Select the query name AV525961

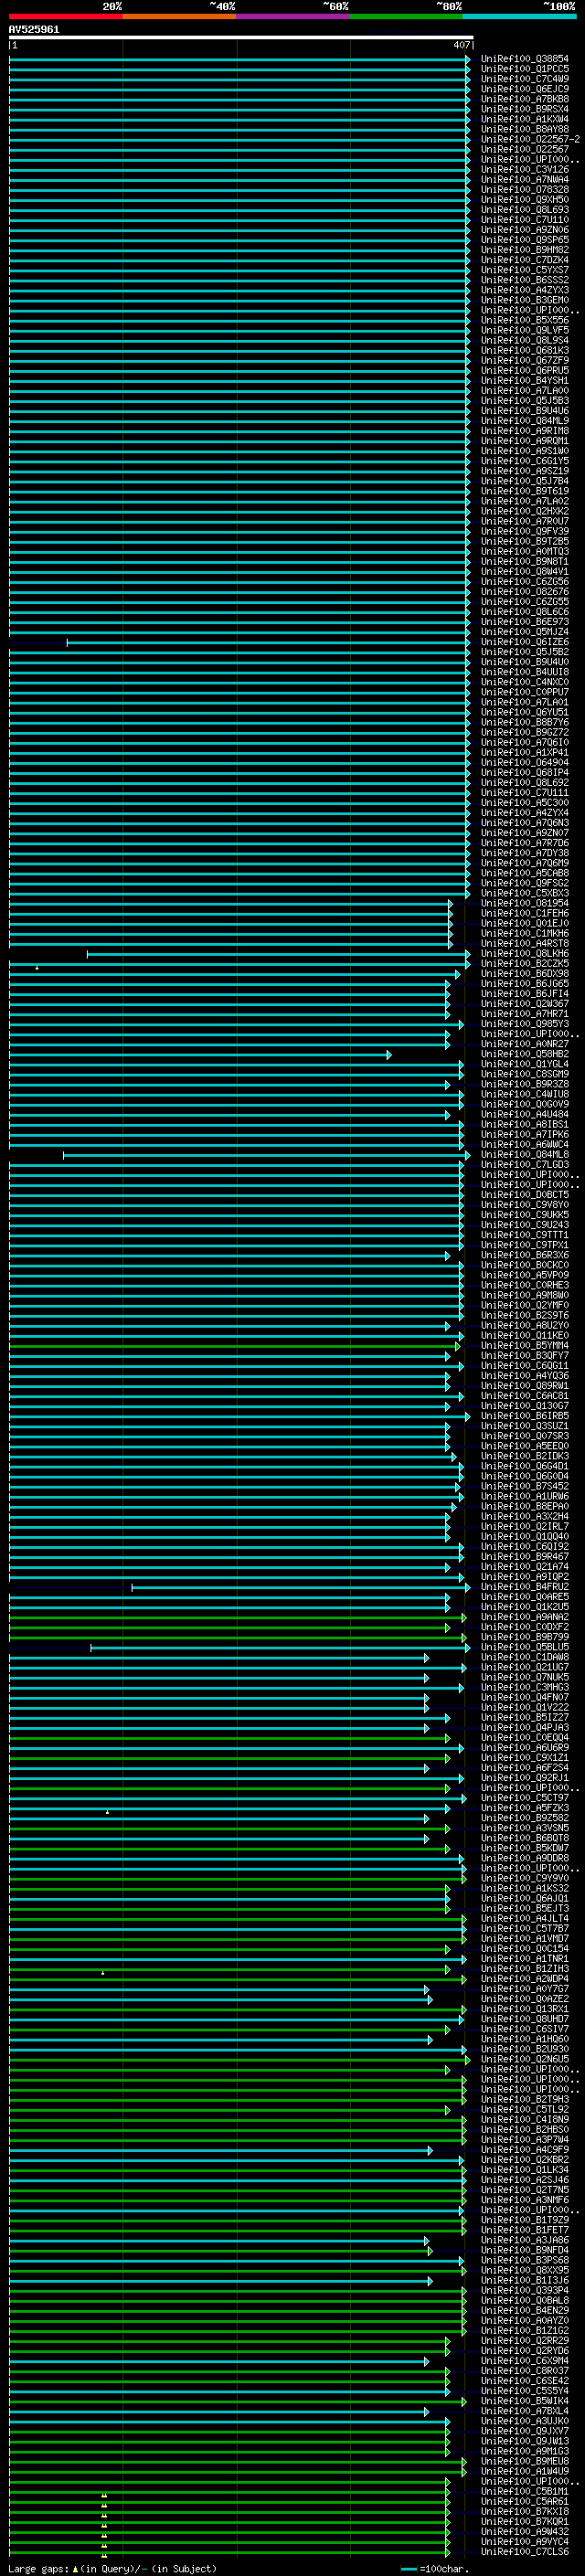click(x=34, y=30)
